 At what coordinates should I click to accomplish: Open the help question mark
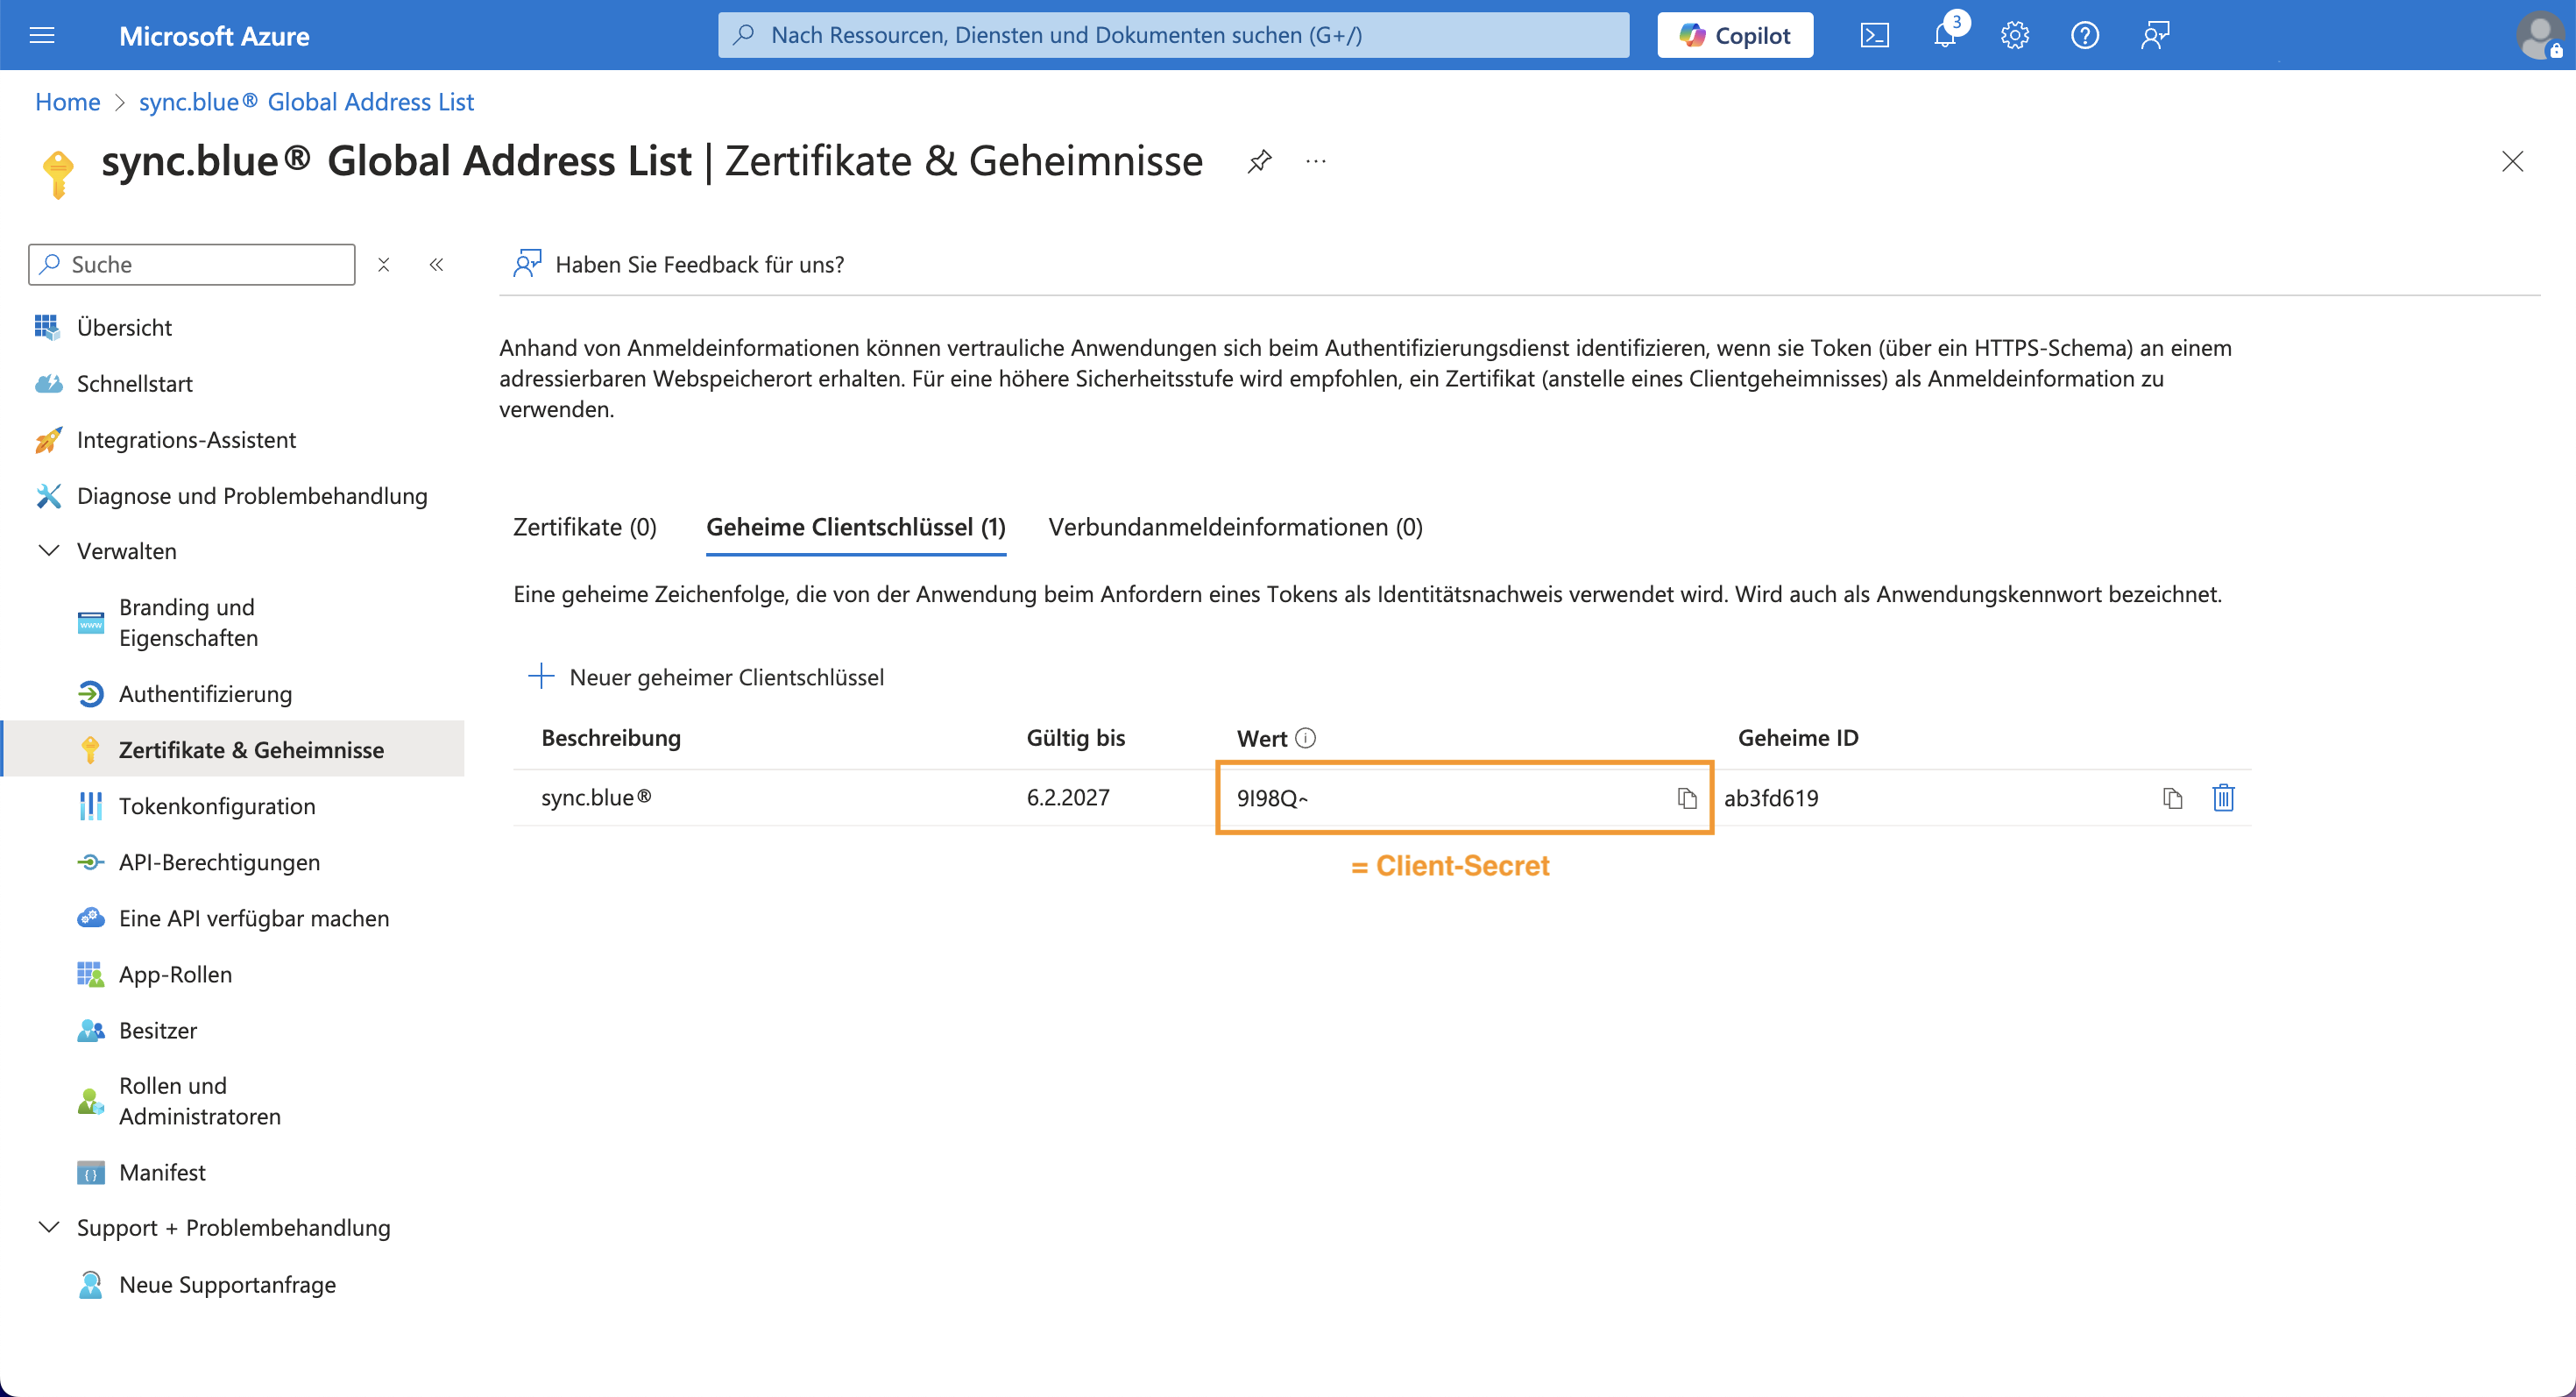point(2085,35)
